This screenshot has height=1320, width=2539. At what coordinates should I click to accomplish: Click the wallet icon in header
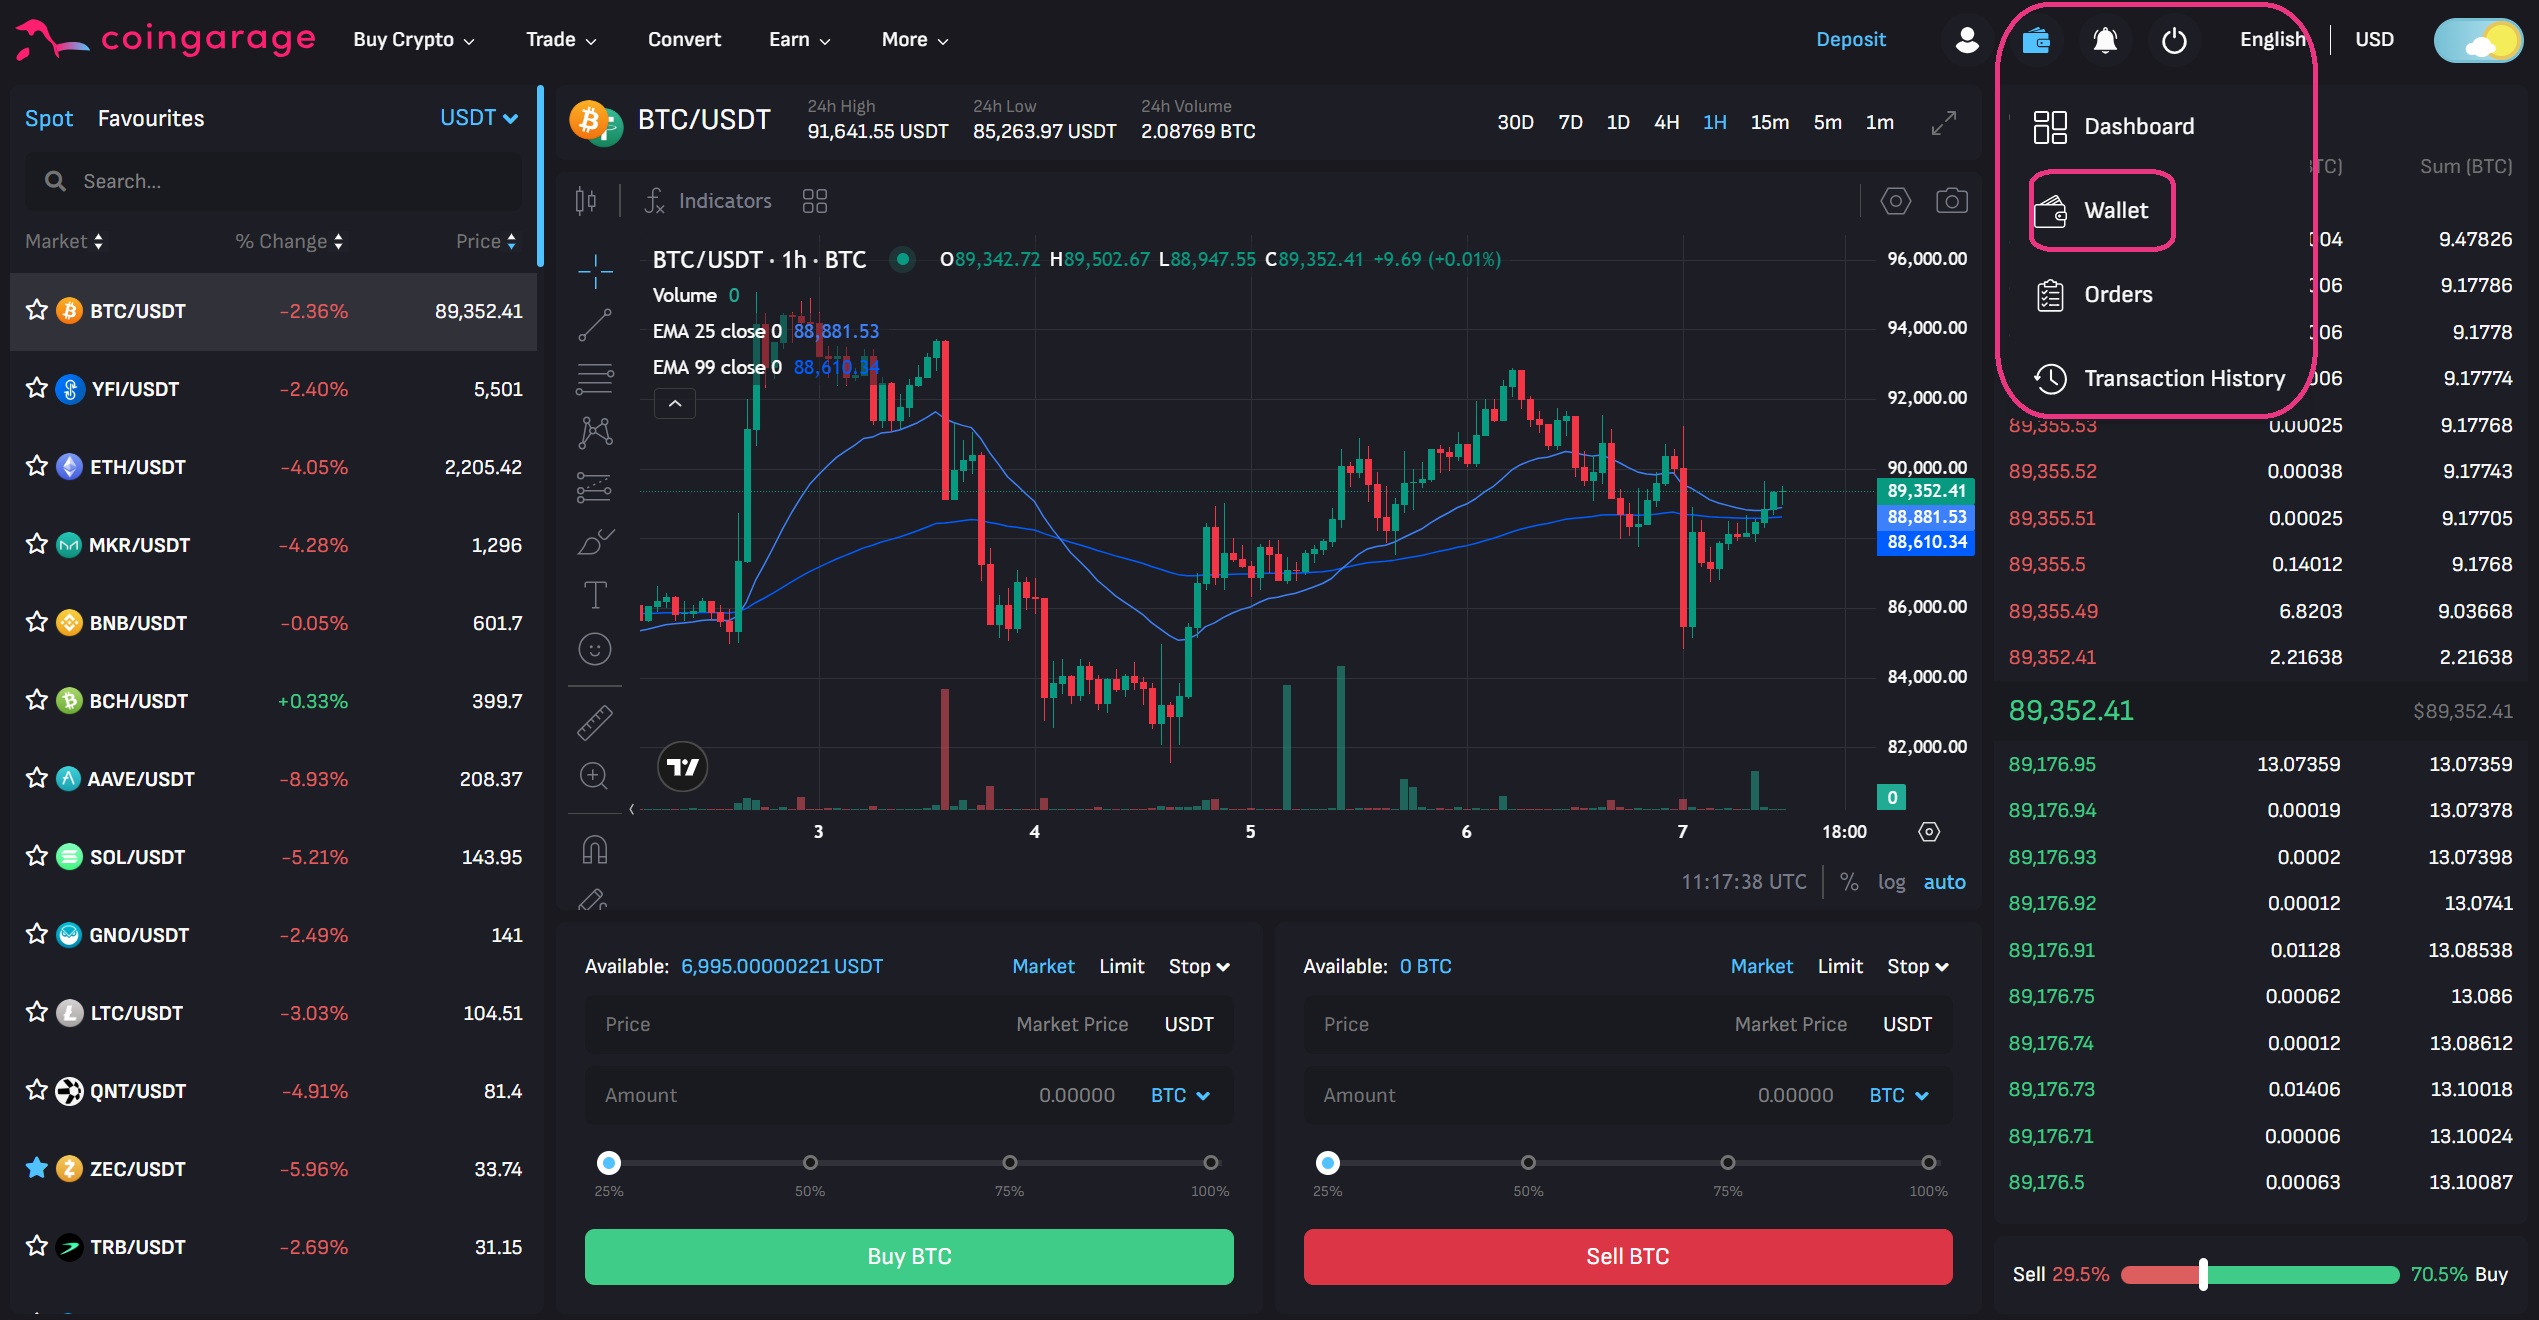pyautogui.click(x=2036, y=40)
